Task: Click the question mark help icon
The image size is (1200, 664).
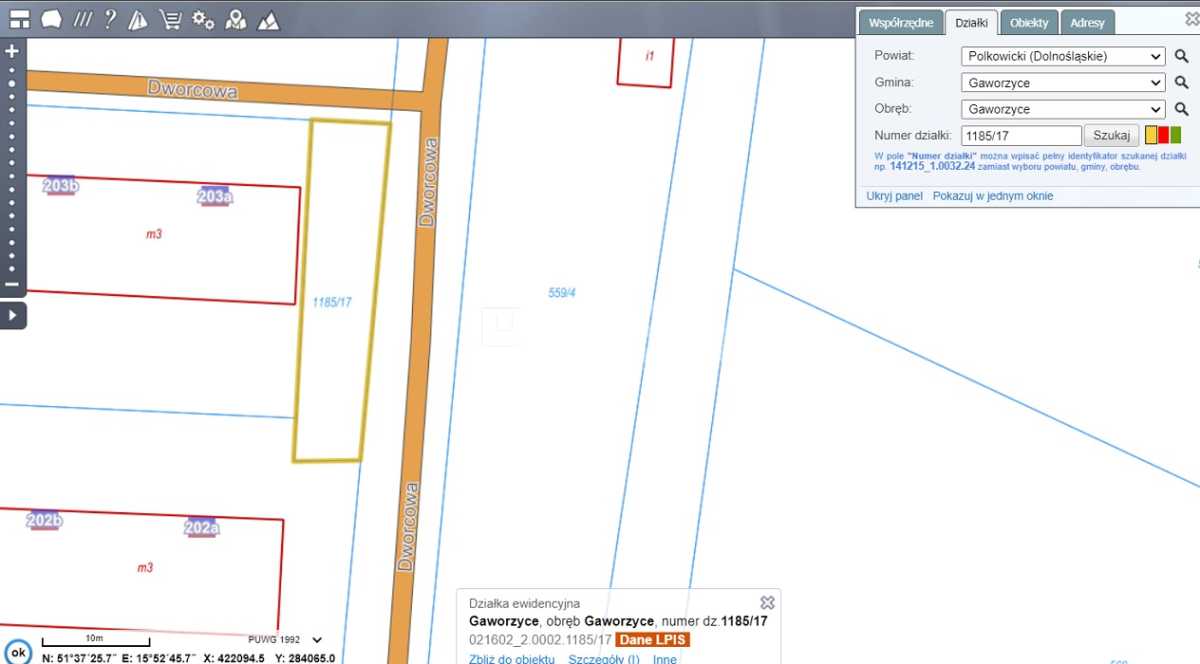Action: (110, 19)
